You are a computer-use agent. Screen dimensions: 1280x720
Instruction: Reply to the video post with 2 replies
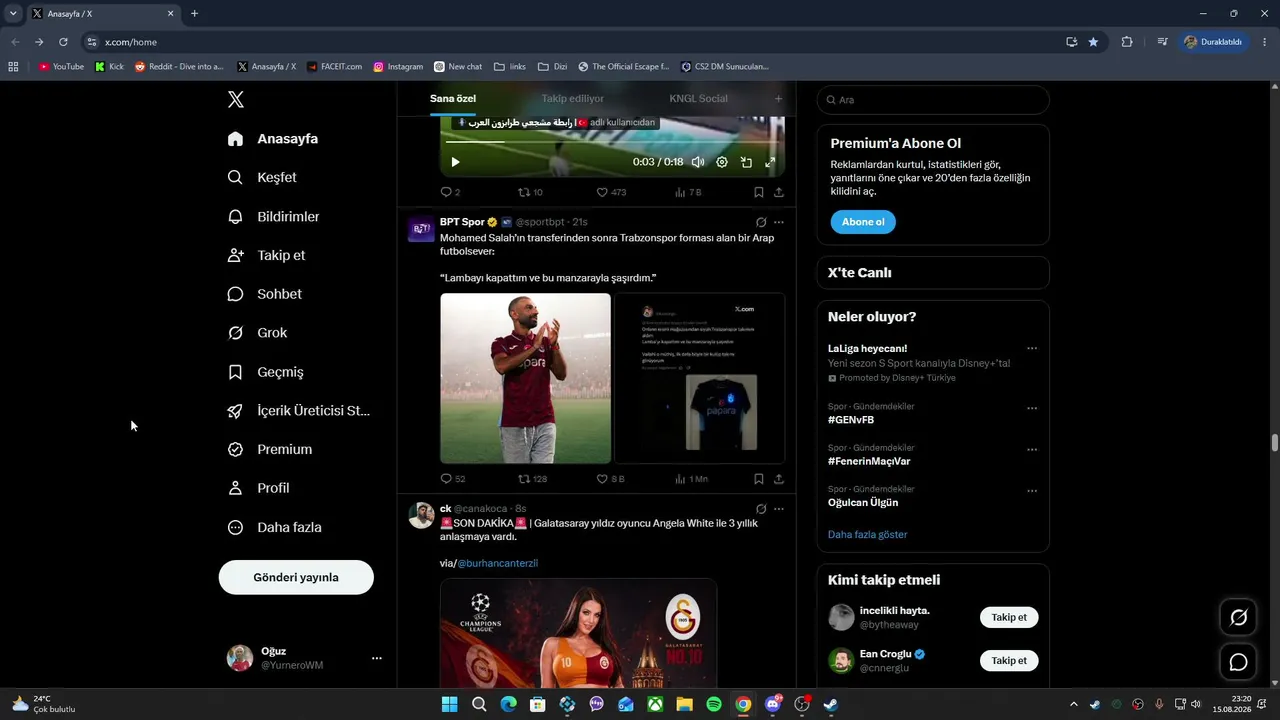coord(450,192)
